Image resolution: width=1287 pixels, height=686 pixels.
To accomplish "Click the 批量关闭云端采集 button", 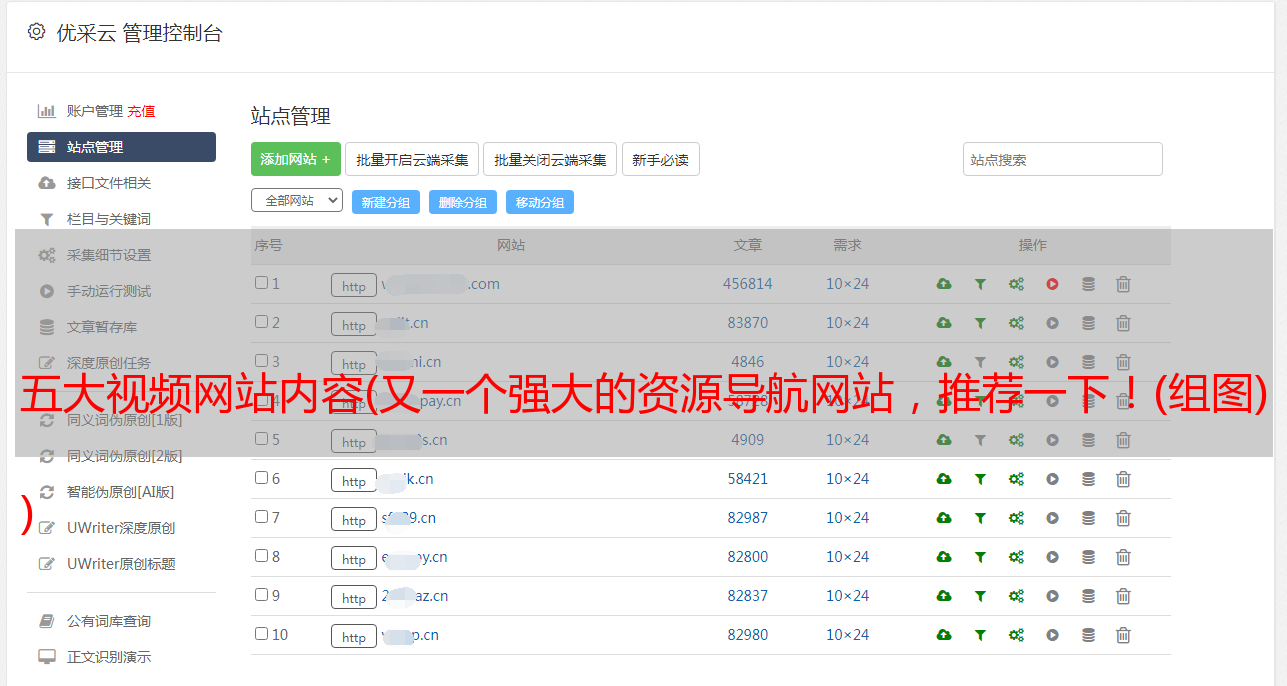I will point(550,159).
